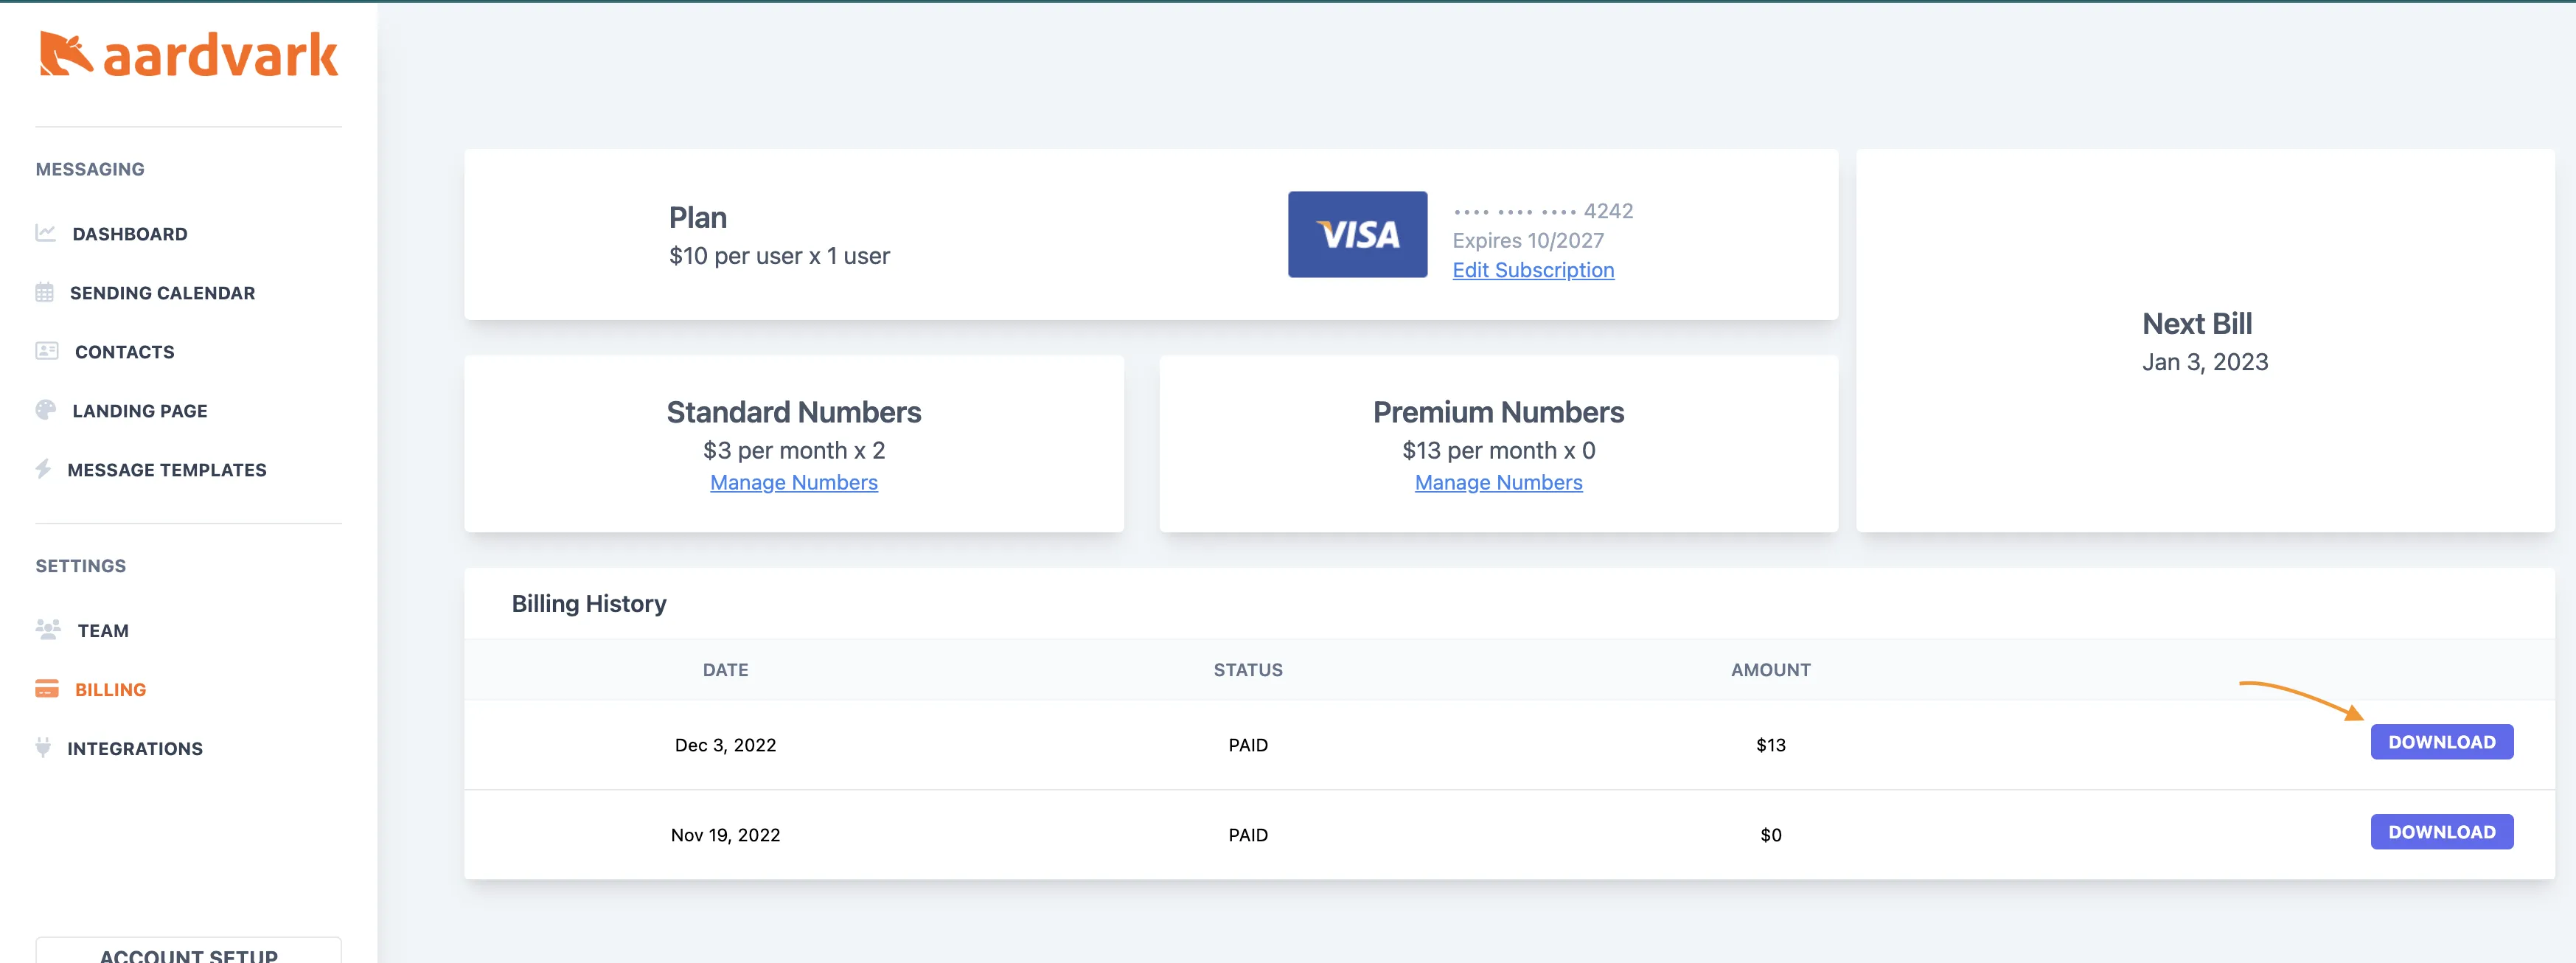
Task: Select the Message Templates lightning bolt icon
Action: [46, 469]
